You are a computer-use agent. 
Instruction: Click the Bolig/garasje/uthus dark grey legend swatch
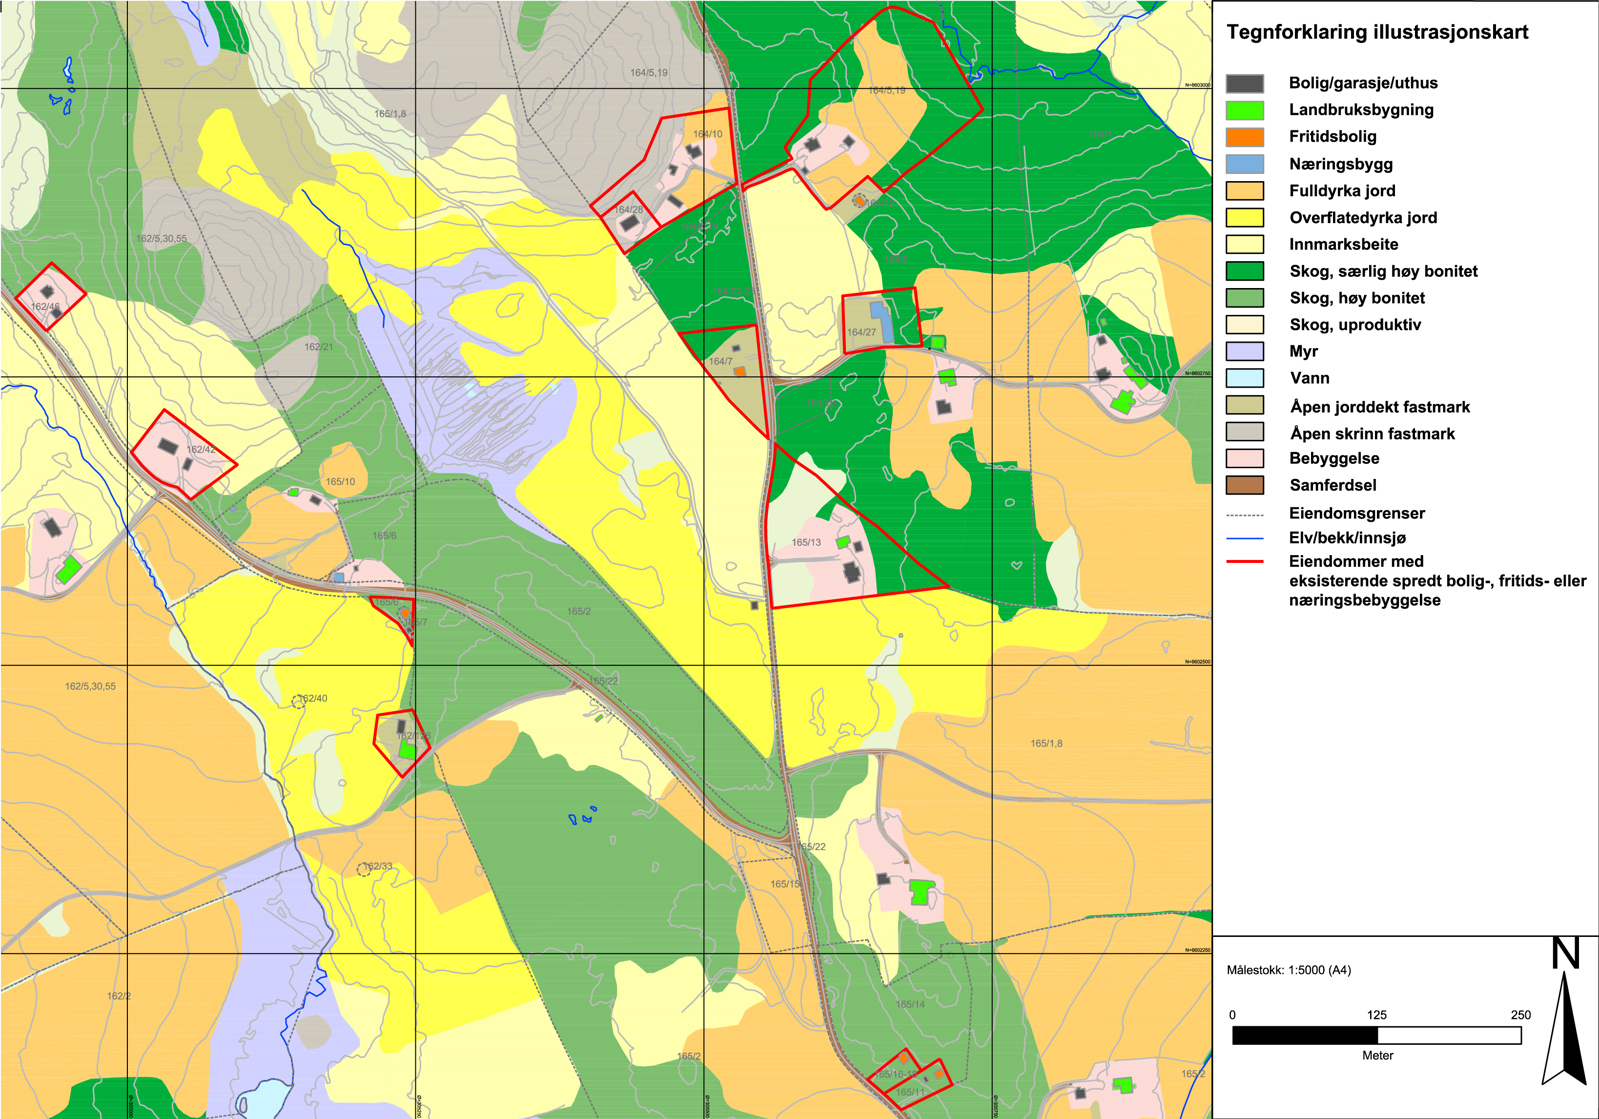(1245, 83)
